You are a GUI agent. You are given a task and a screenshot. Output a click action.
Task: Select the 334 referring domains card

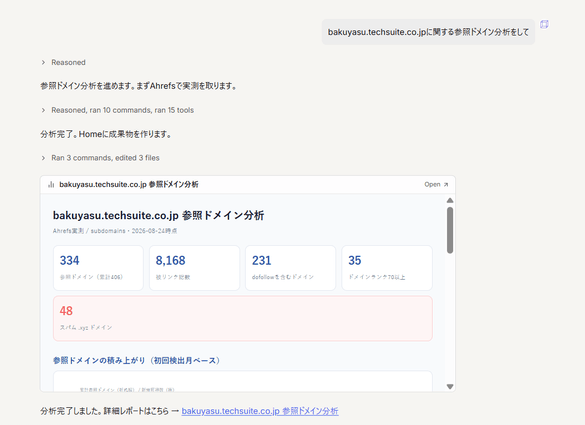click(x=98, y=268)
